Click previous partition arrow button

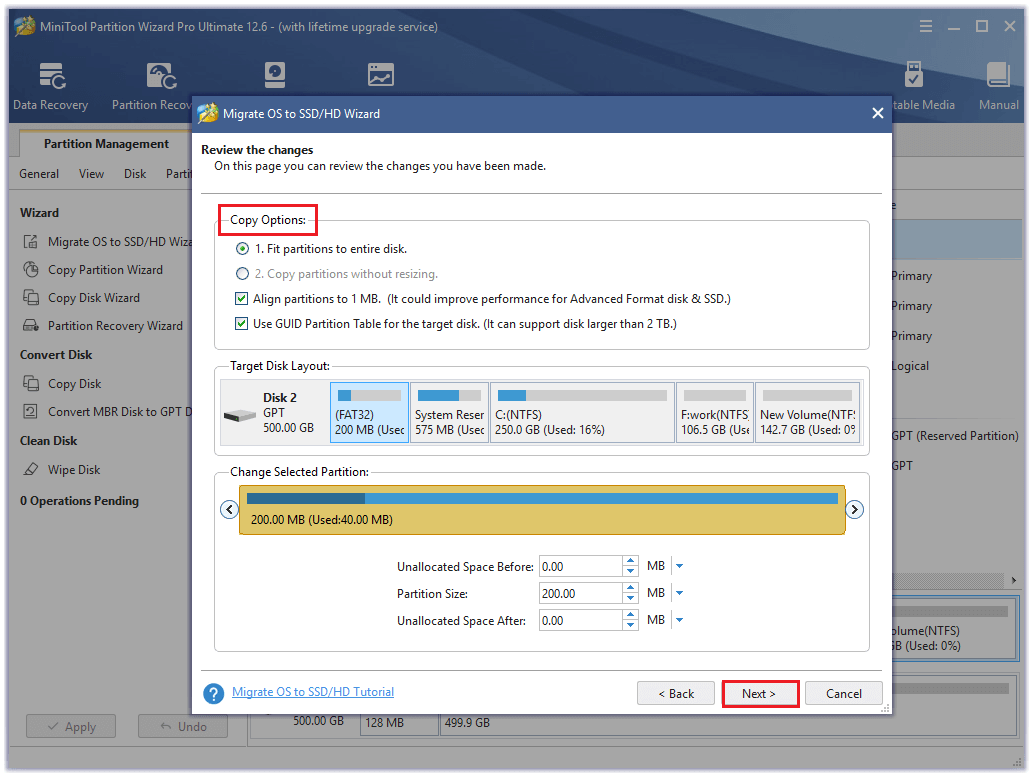[x=229, y=510]
